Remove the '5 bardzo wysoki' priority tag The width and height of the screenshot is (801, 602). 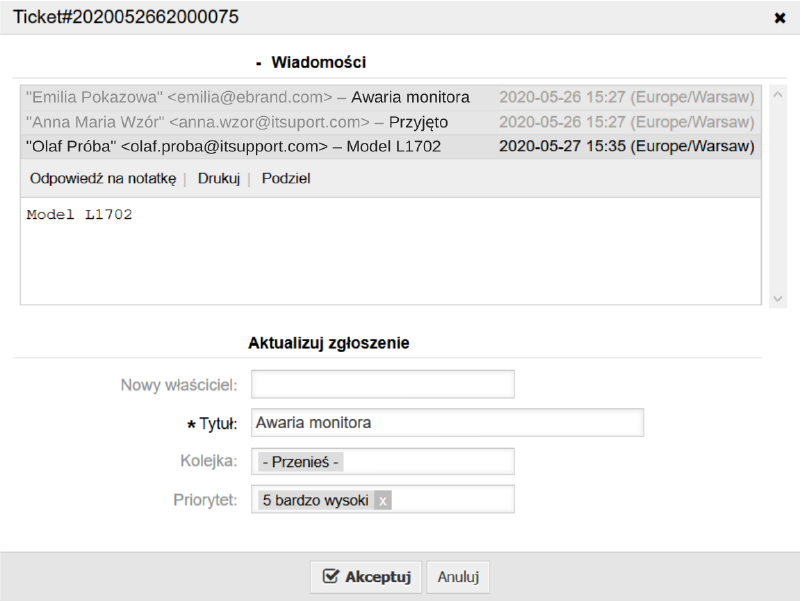[383, 500]
